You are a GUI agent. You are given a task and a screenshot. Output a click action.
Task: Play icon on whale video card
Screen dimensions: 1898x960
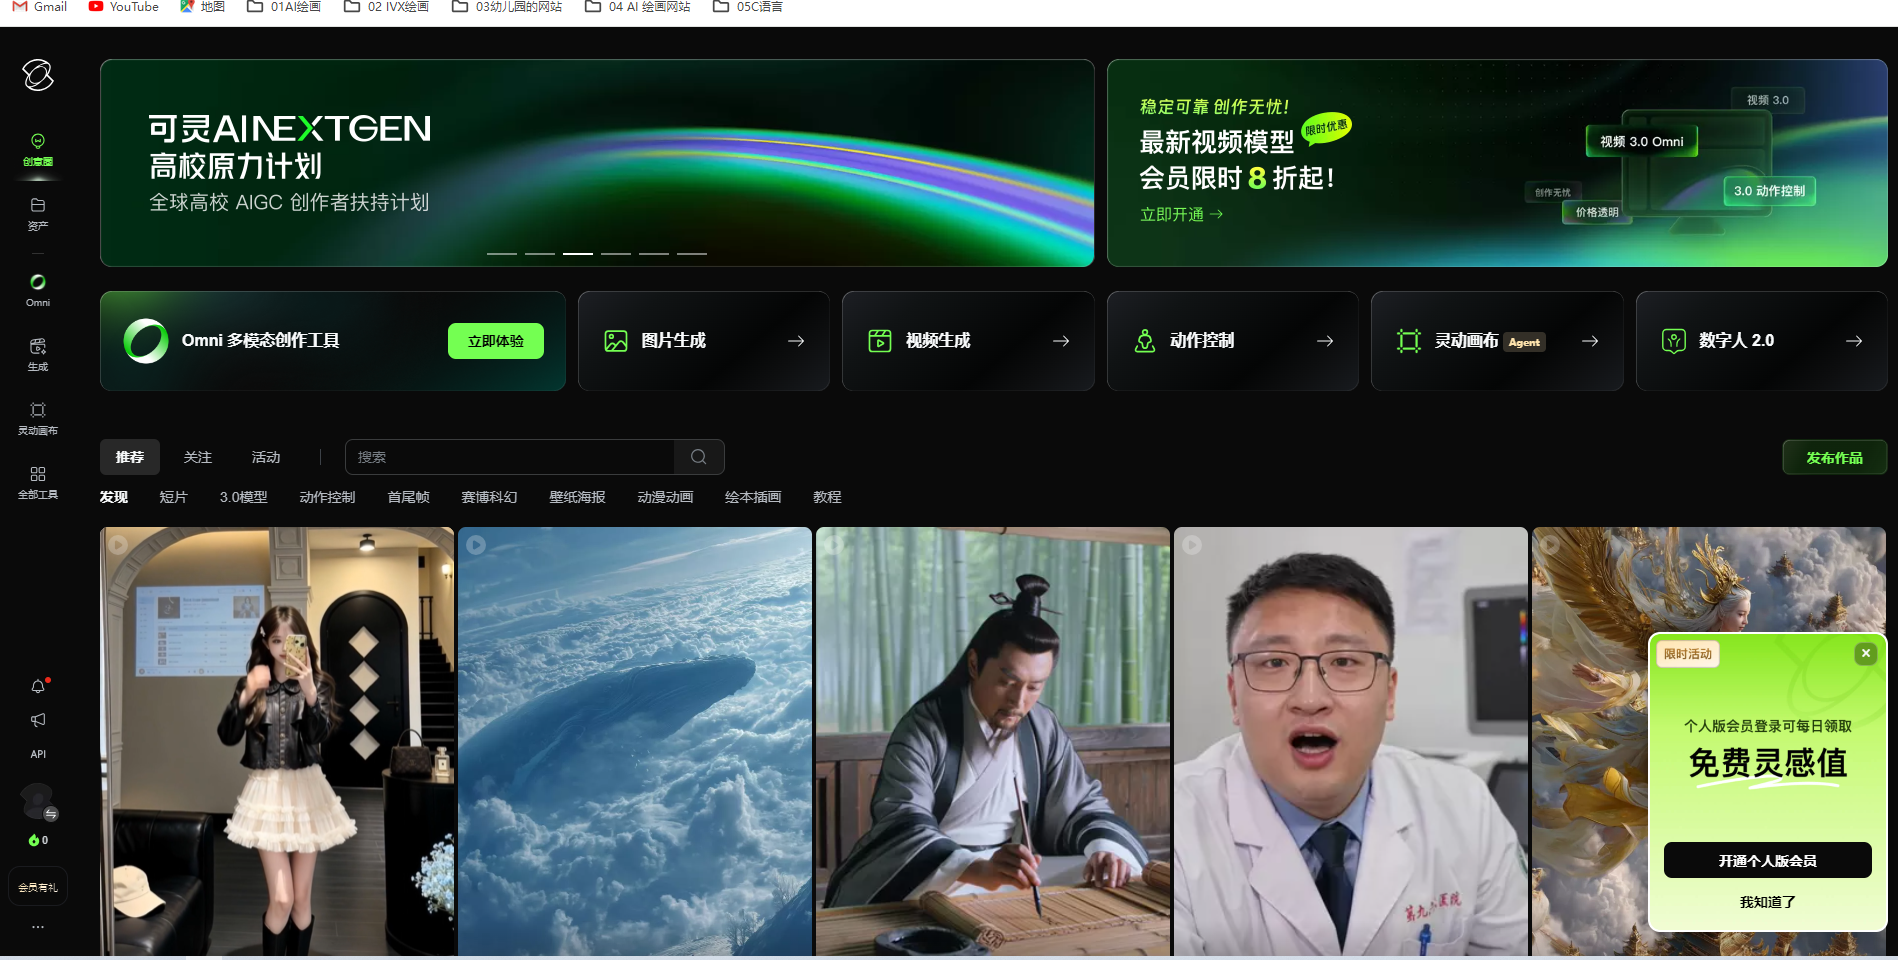pyautogui.click(x=476, y=545)
